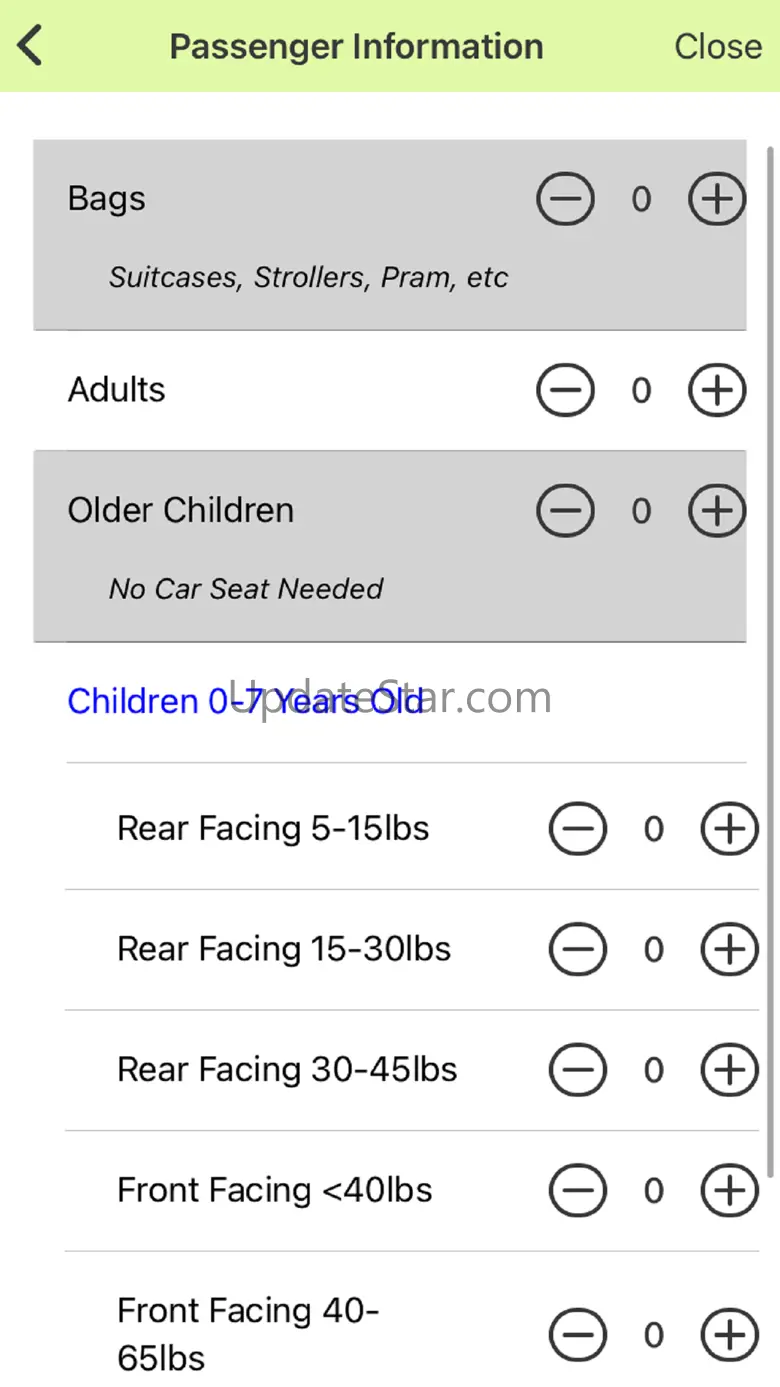The height and width of the screenshot is (1387, 780).
Task: Remove one Adult passenger
Action: click(565, 390)
